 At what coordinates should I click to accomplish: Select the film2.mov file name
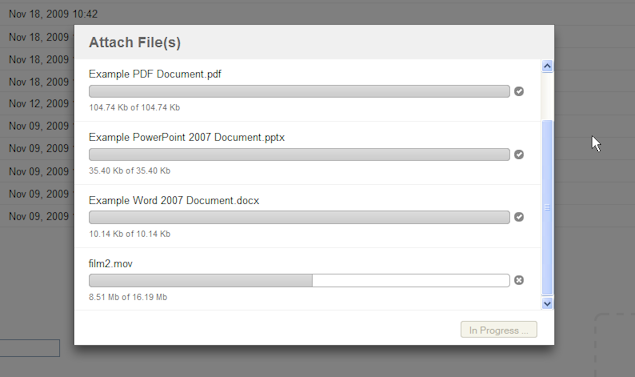pos(111,264)
